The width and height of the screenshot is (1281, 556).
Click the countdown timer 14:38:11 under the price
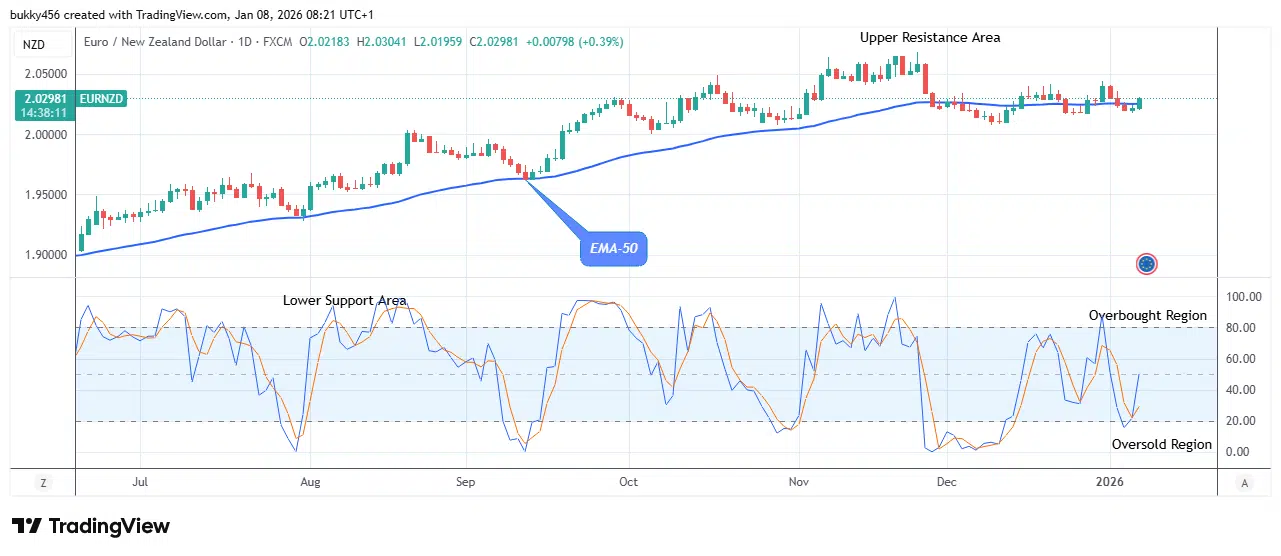(43, 113)
